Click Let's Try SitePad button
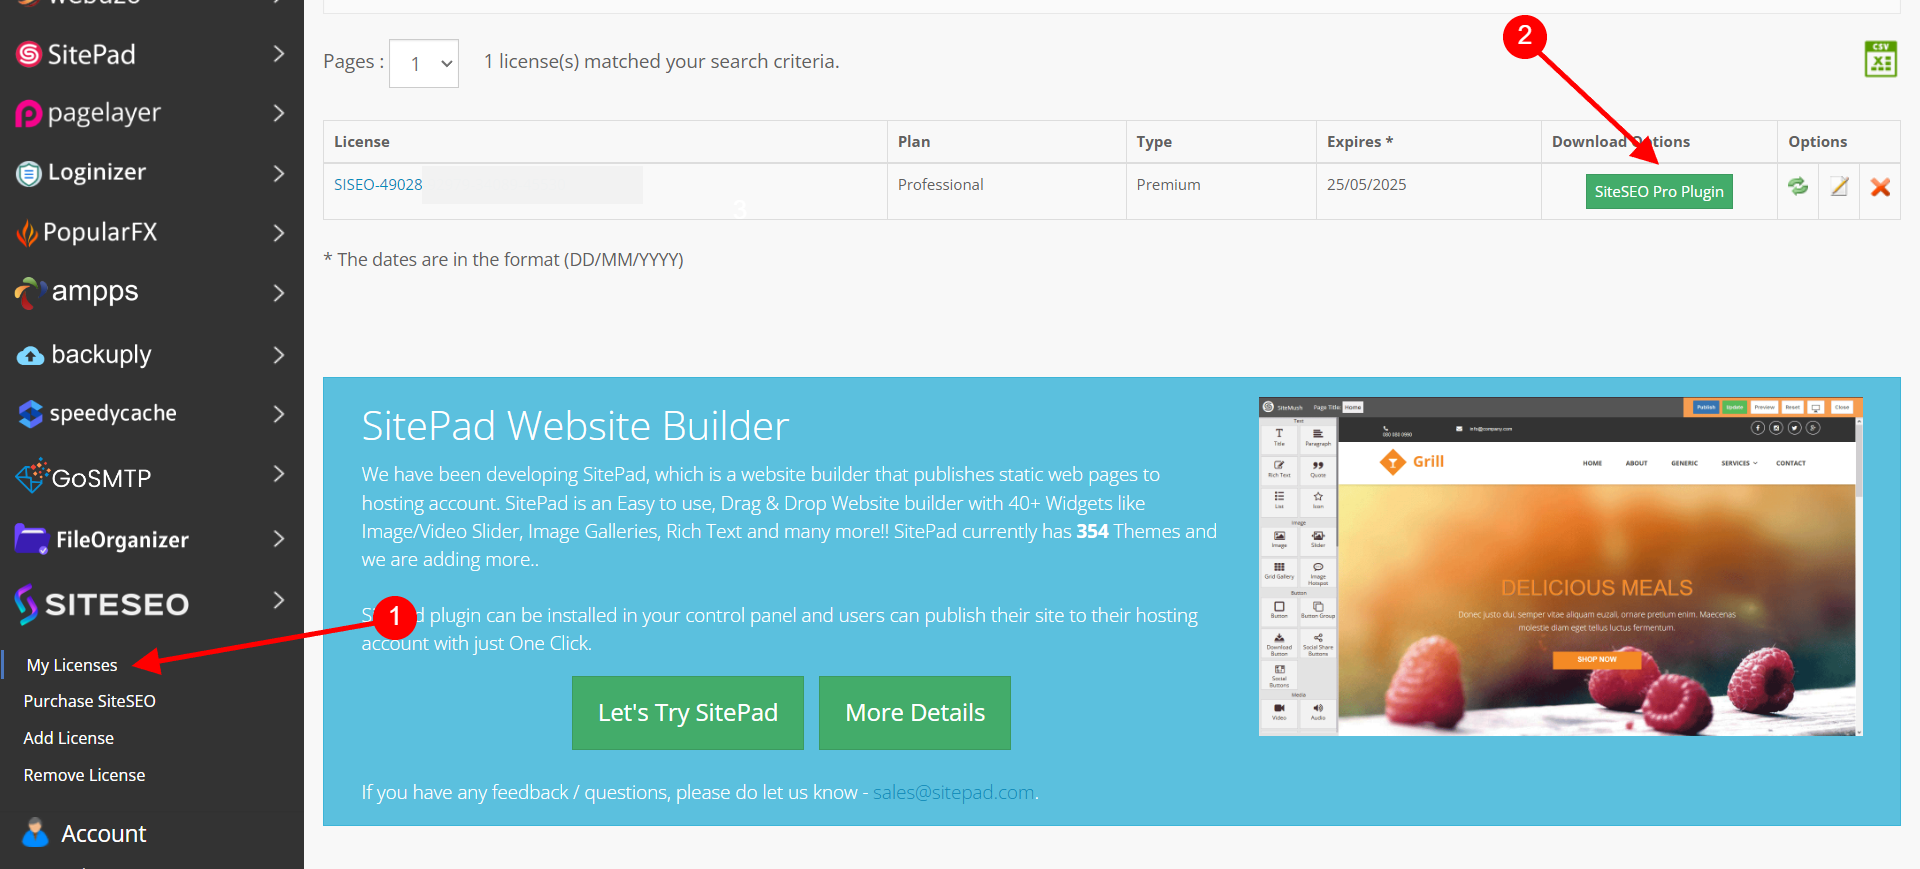The image size is (1920, 869). [688, 713]
